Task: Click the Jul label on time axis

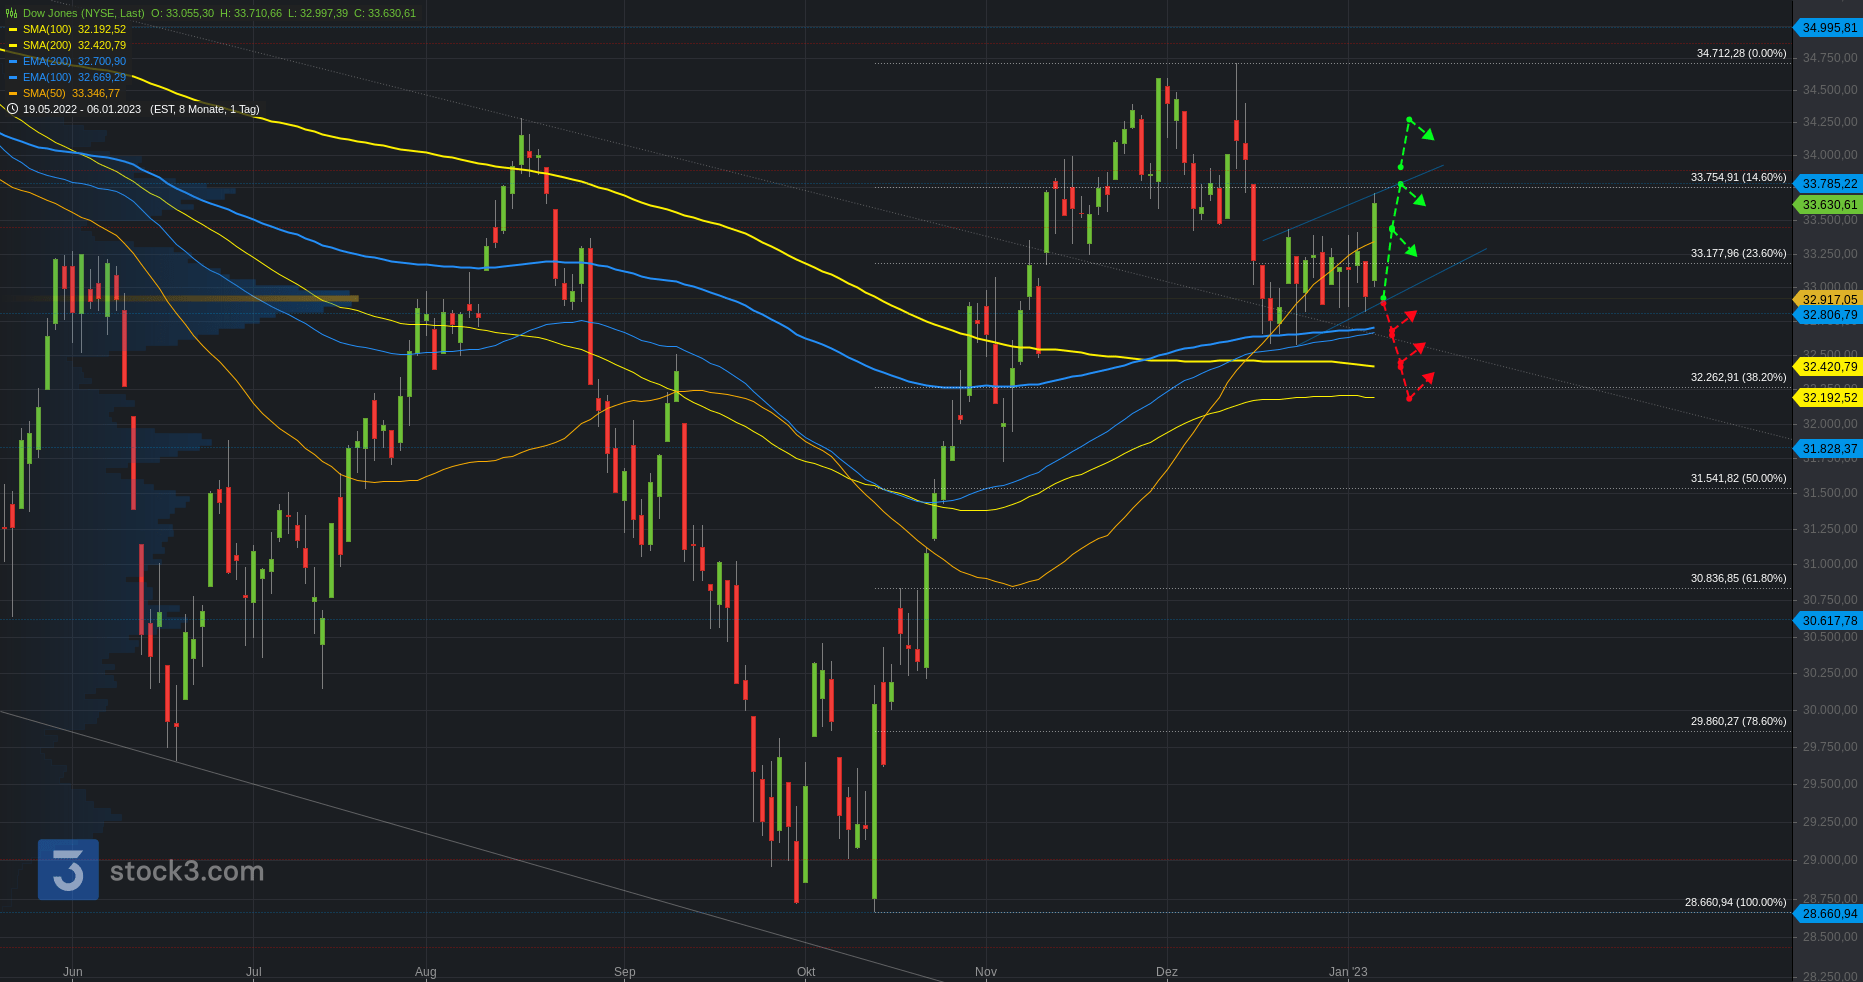Action: coord(254,972)
